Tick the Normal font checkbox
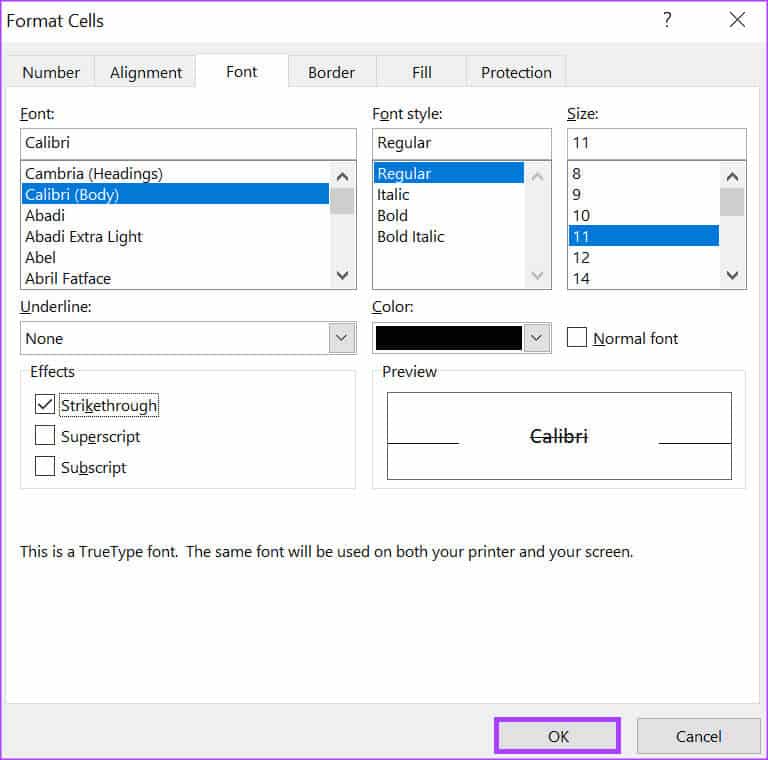 tap(577, 338)
